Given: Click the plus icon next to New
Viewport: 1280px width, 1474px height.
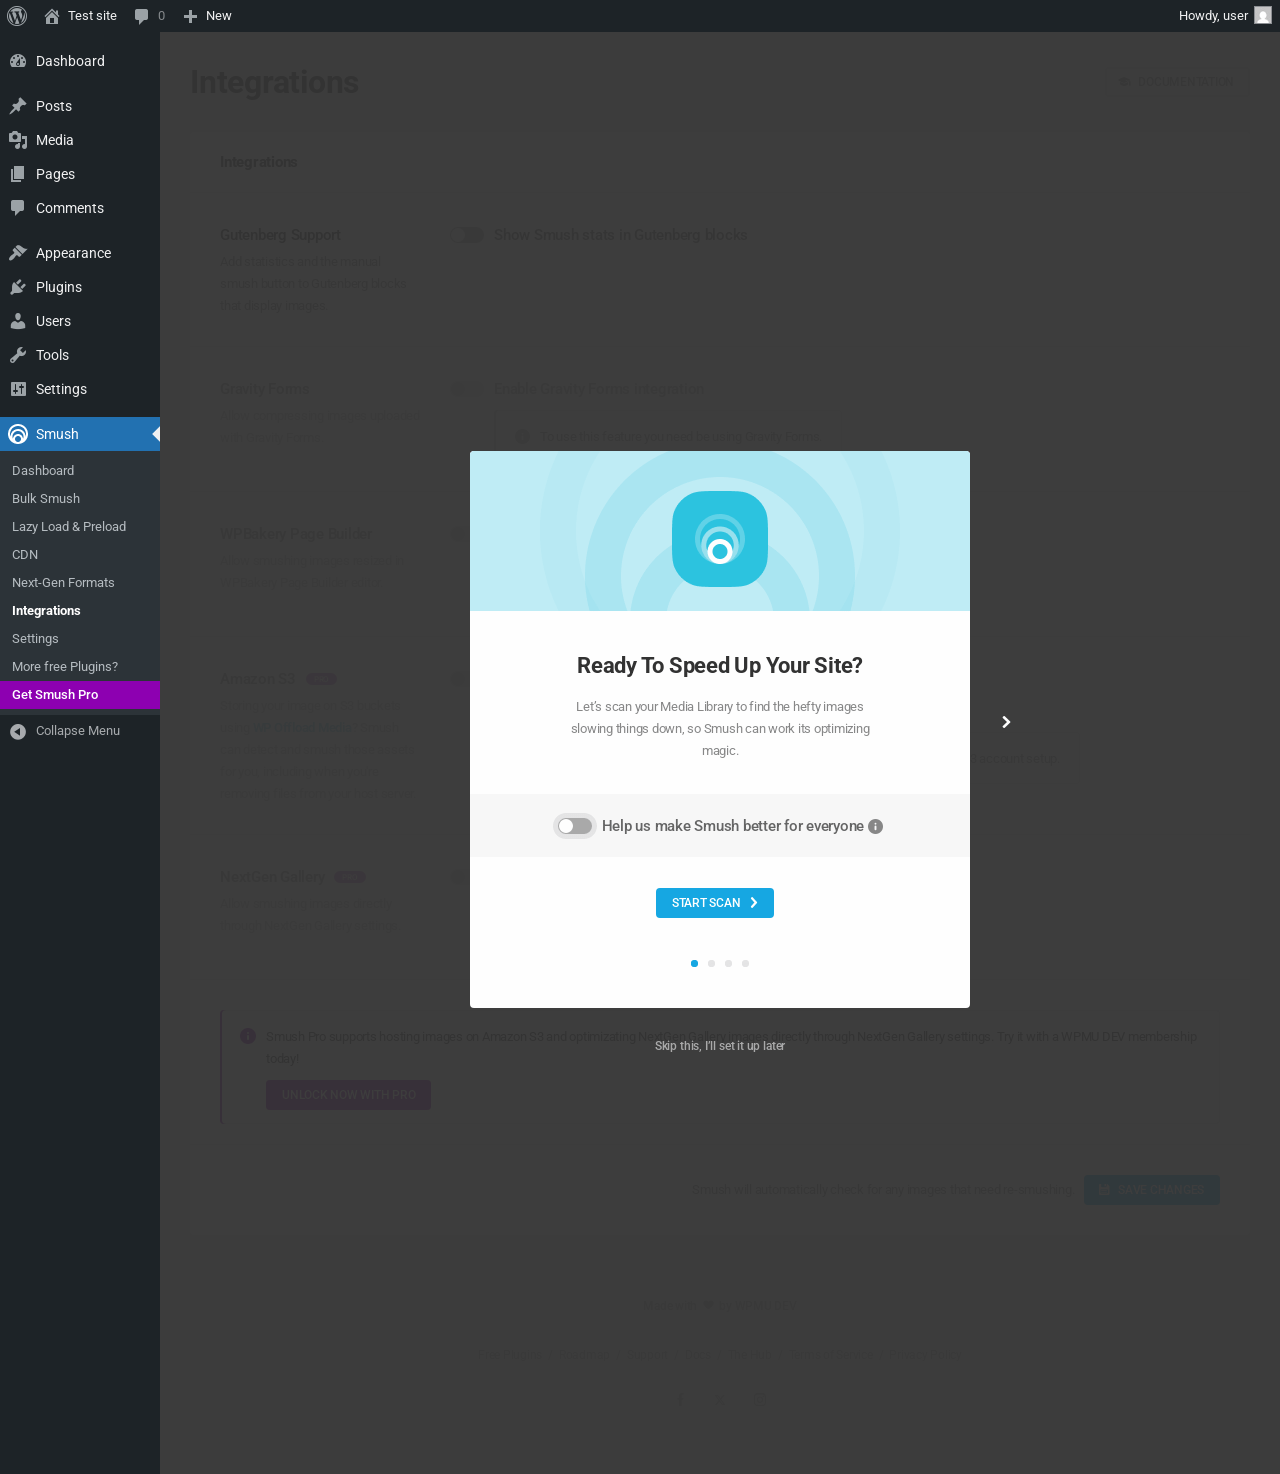Looking at the screenshot, I should click(x=190, y=16).
